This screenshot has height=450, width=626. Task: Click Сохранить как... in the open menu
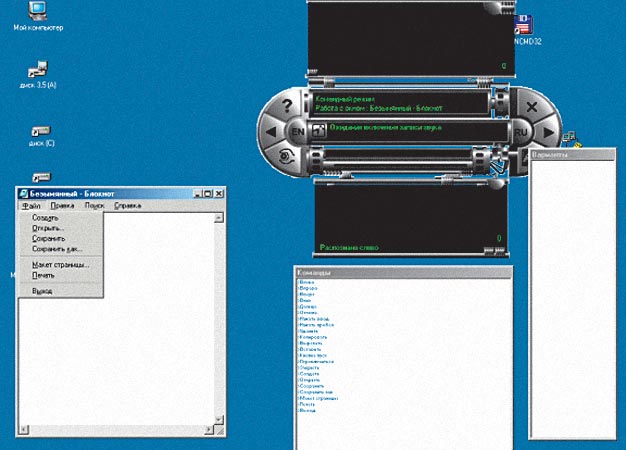[56, 249]
